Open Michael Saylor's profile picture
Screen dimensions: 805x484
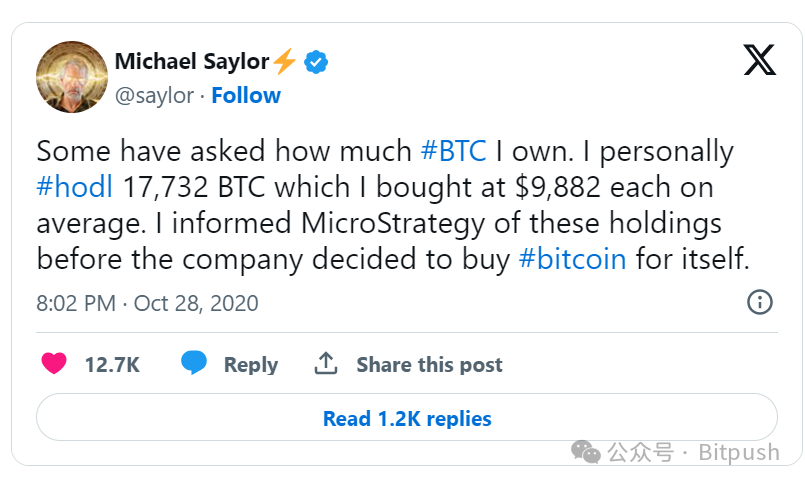(x=72, y=77)
